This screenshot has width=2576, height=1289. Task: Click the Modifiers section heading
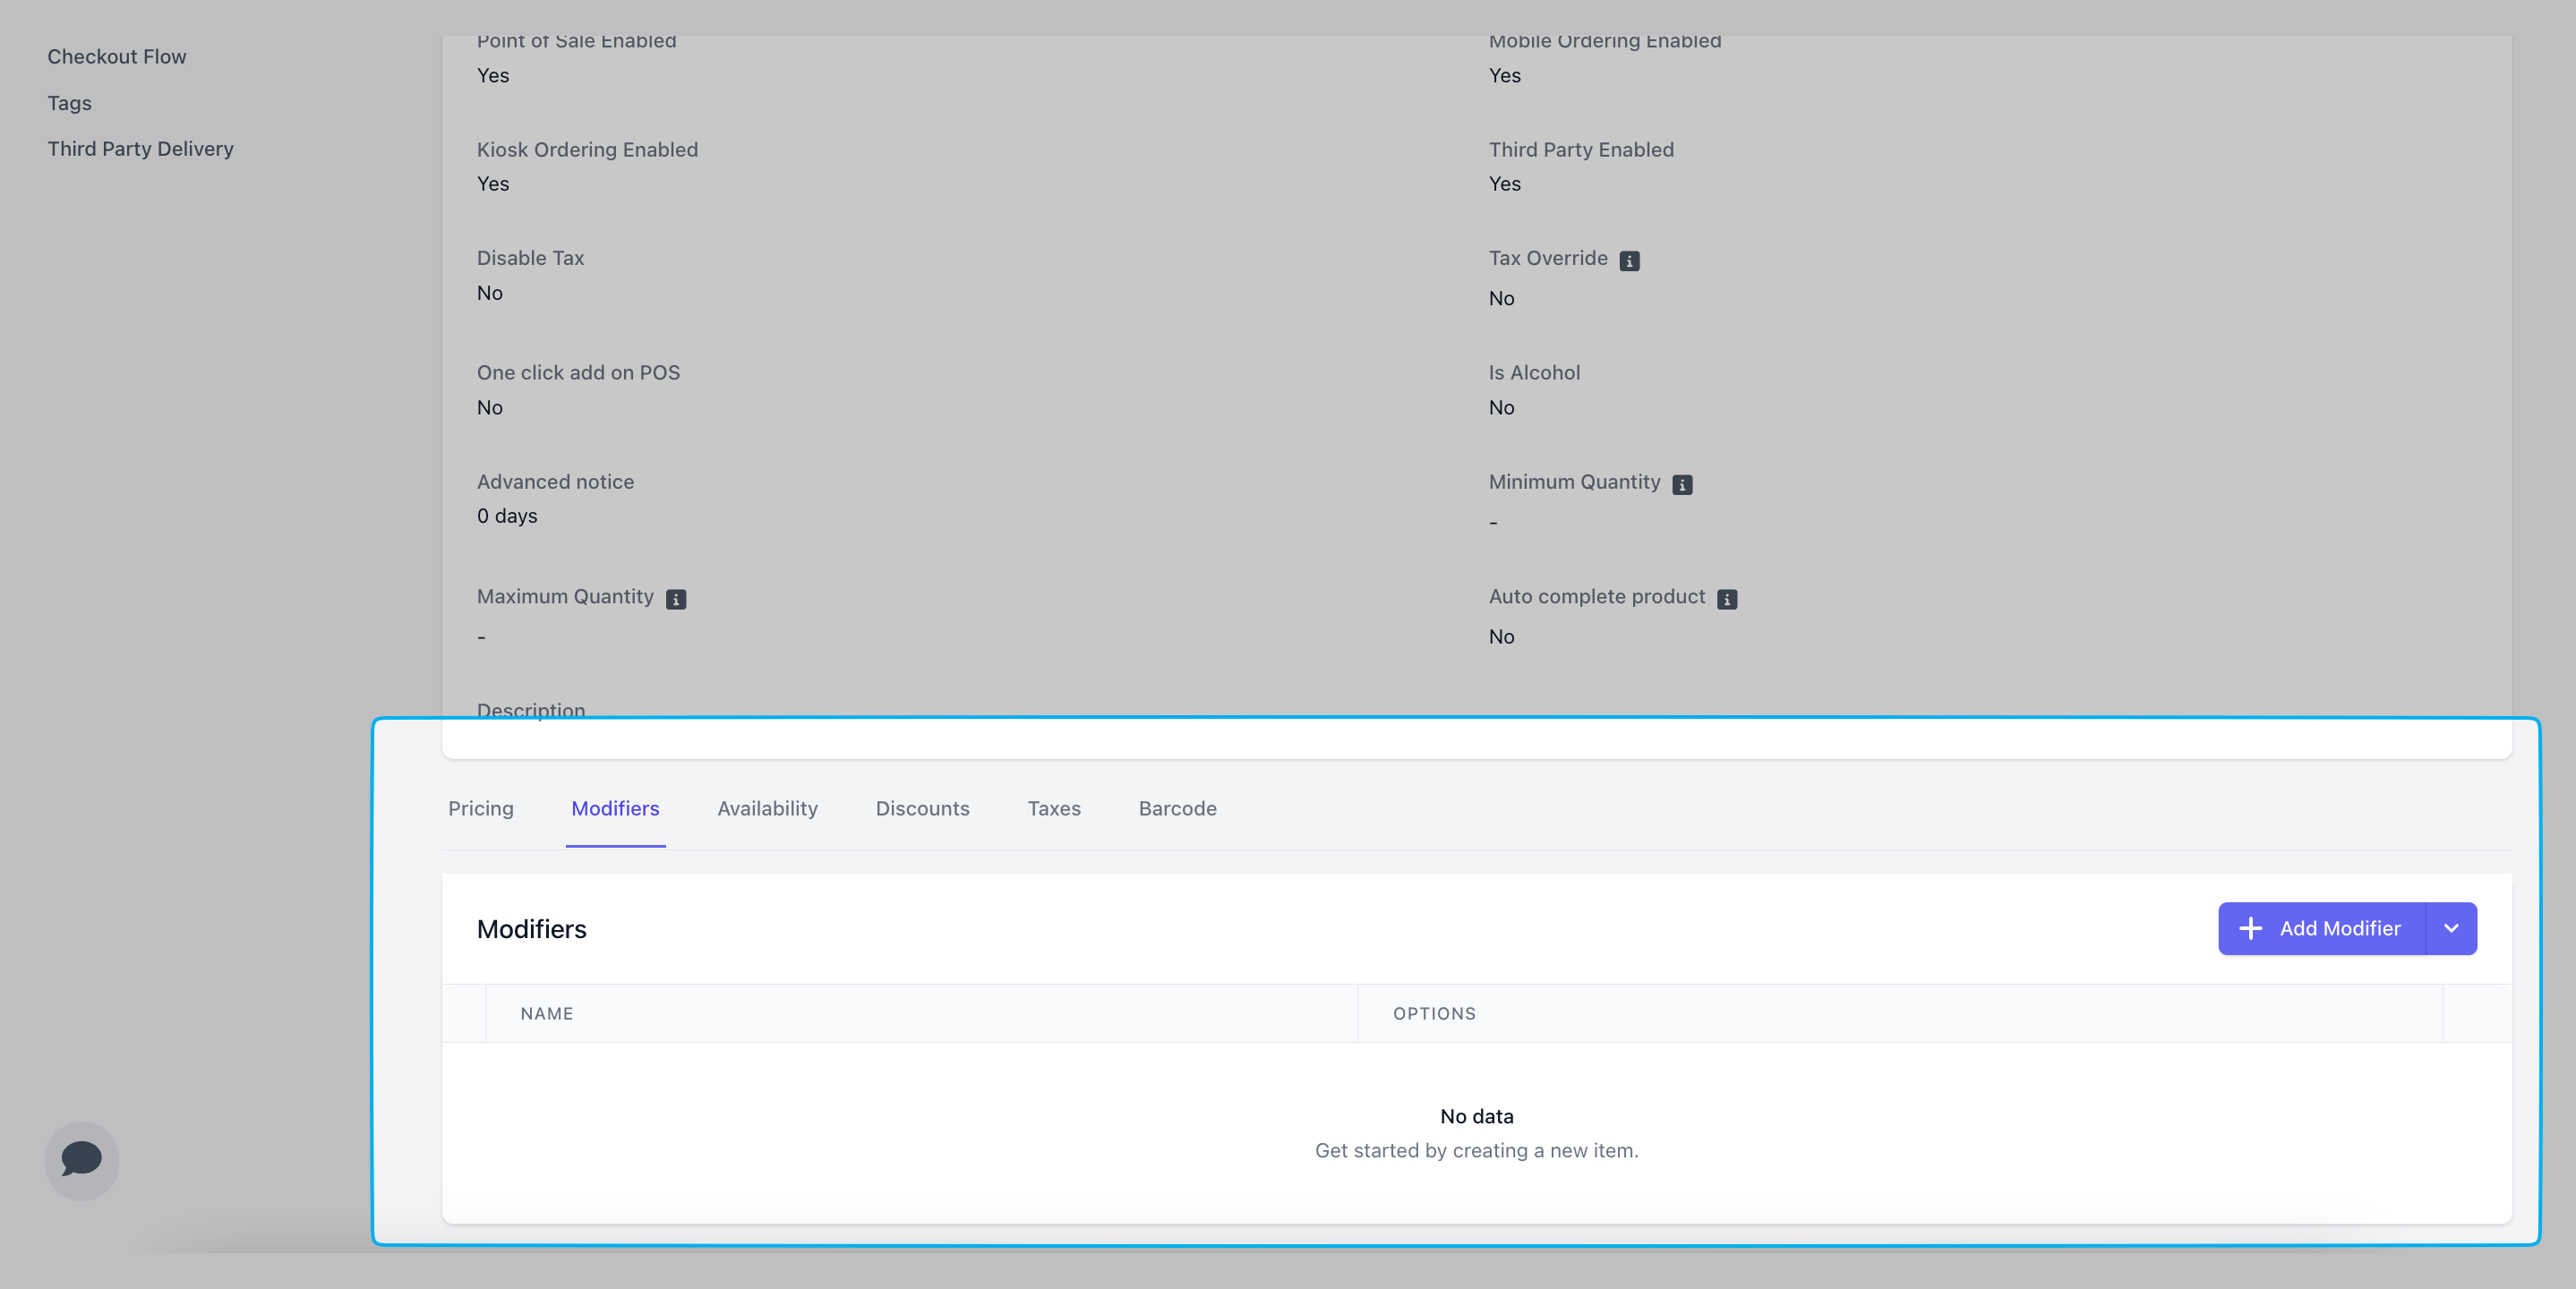(532, 929)
